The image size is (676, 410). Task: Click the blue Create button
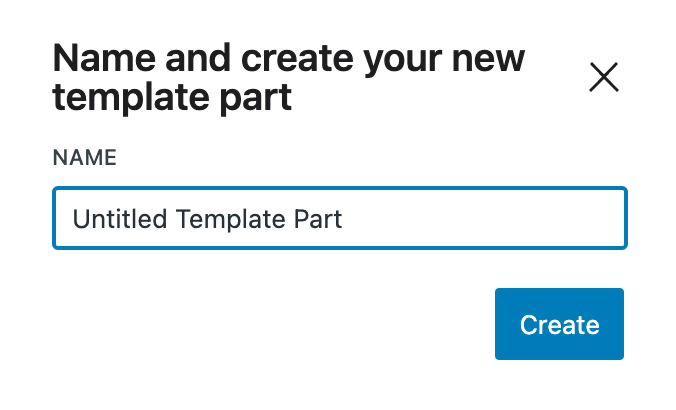coord(559,324)
